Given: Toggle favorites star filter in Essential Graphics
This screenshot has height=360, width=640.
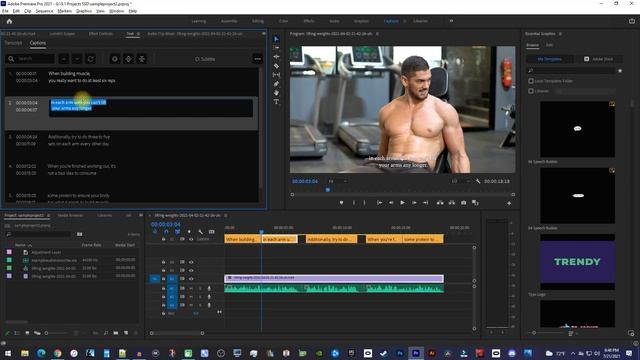Looking at the screenshot, I should [x=620, y=71].
